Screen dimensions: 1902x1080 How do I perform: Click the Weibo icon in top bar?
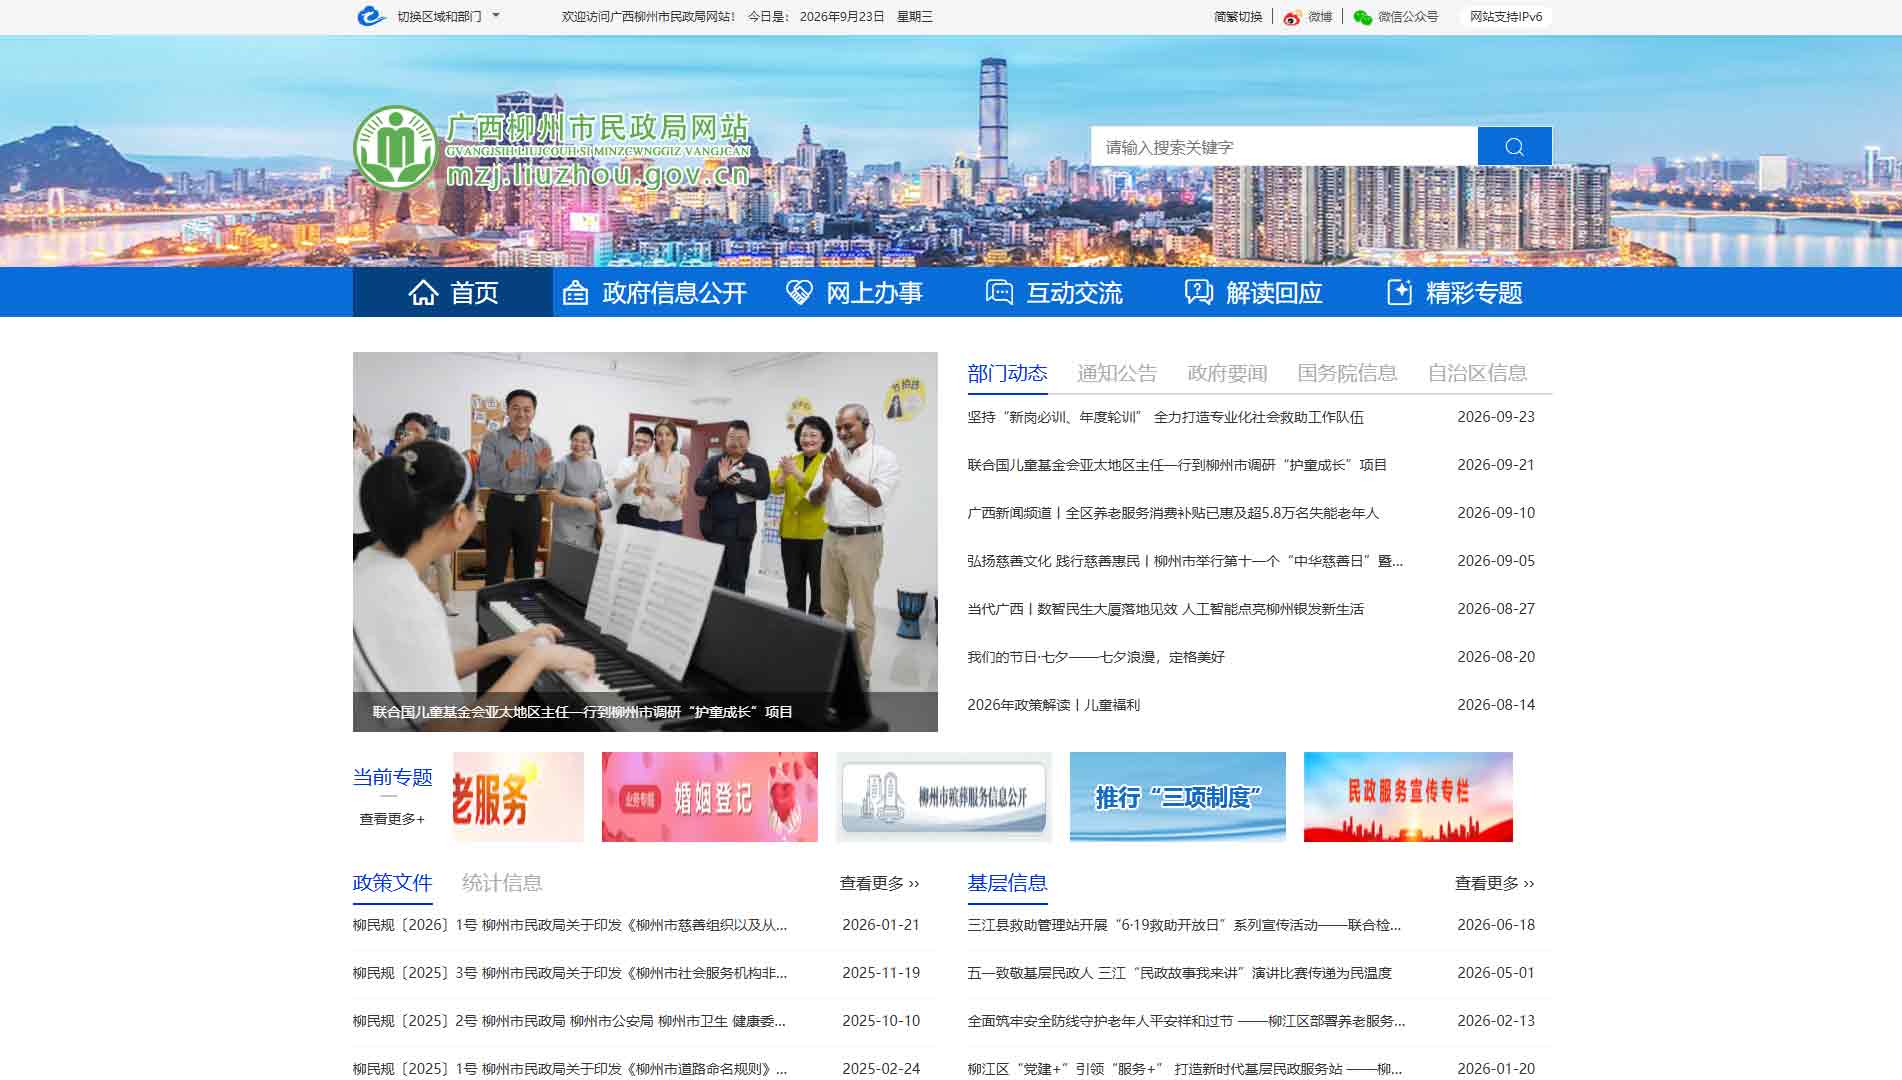(1292, 17)
